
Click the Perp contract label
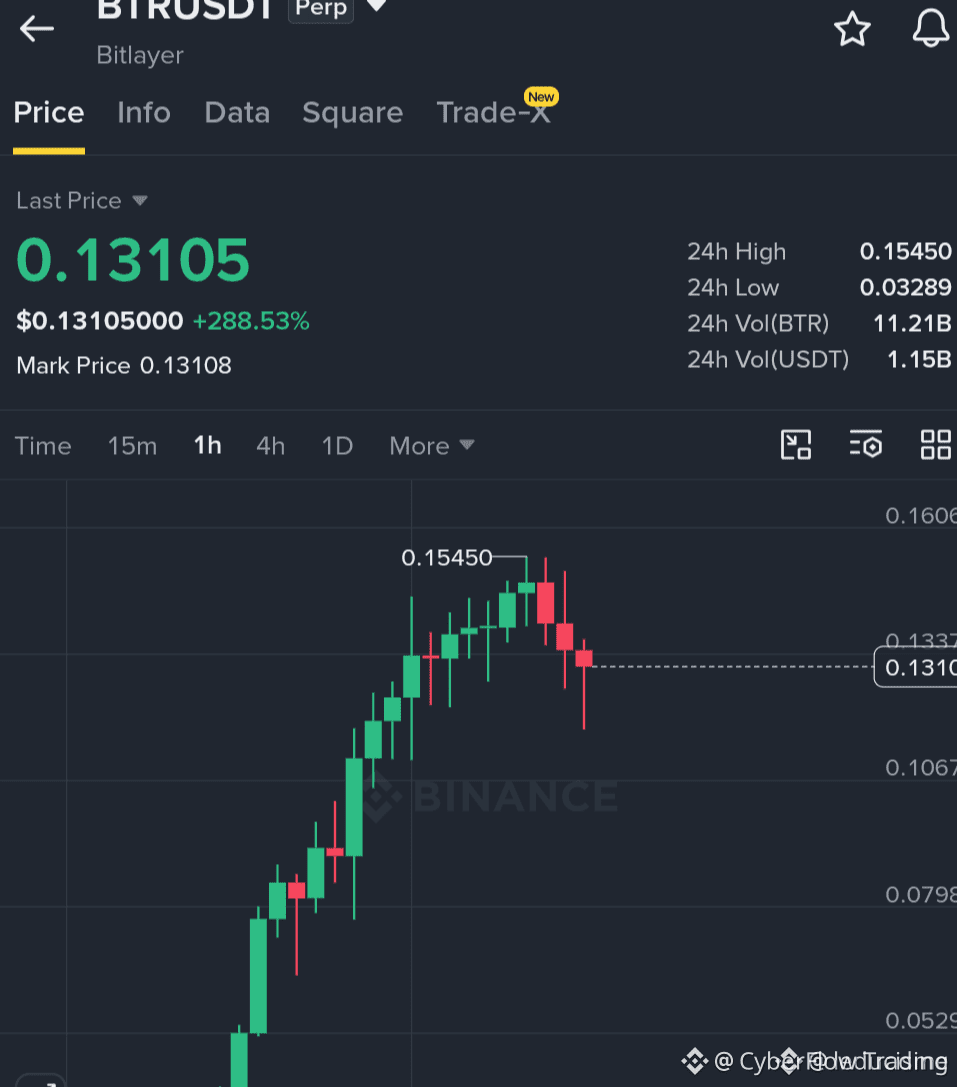[x=321, y=8]
